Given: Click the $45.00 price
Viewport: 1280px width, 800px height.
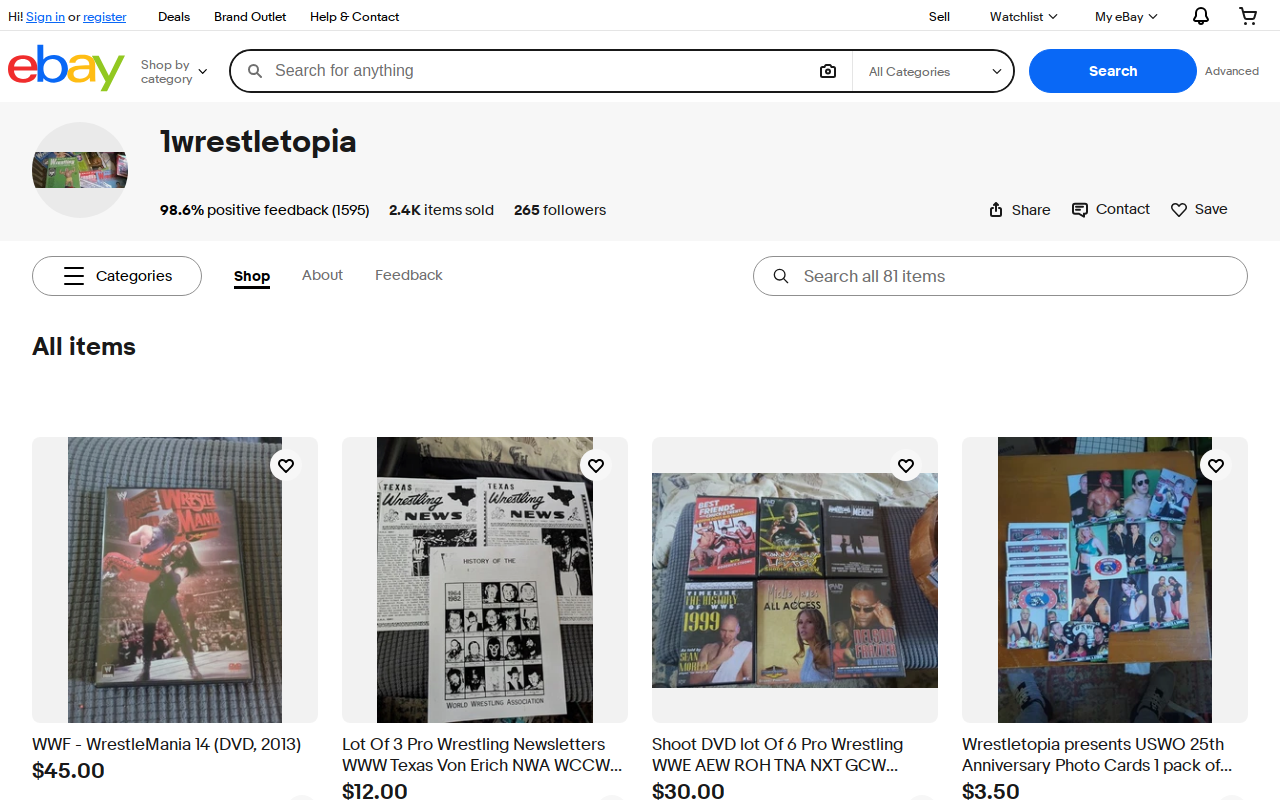Looking at the screenshot, I should click(68, 771).
